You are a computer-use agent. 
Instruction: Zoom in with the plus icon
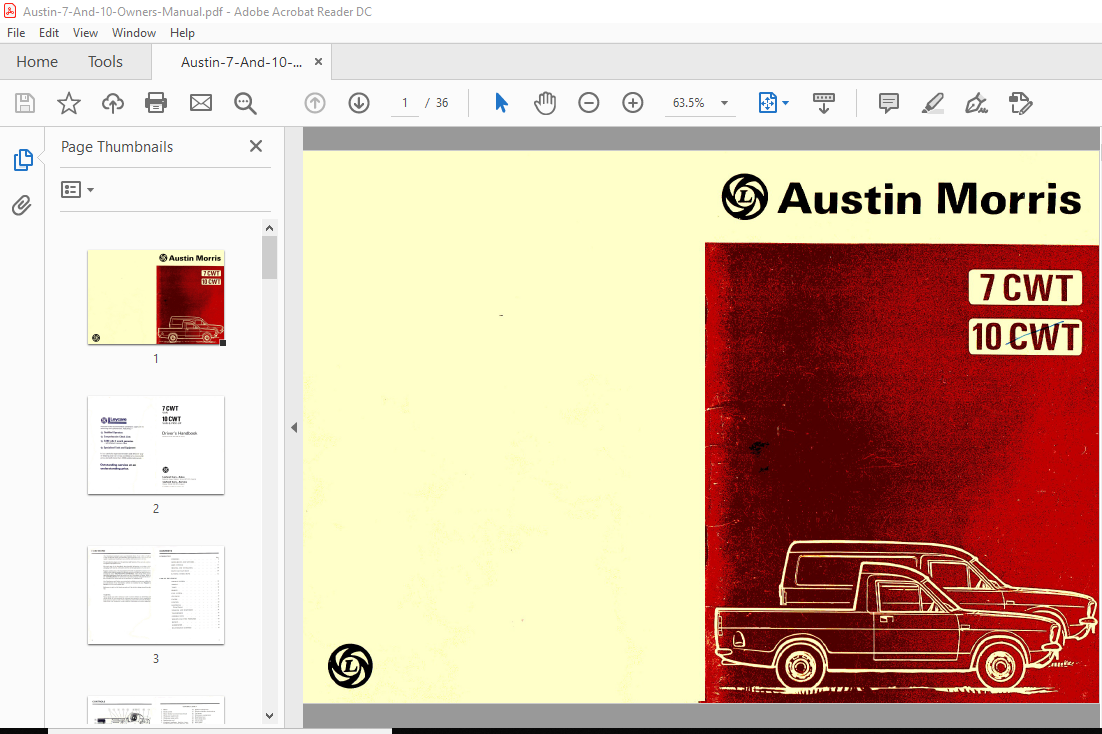633,103
